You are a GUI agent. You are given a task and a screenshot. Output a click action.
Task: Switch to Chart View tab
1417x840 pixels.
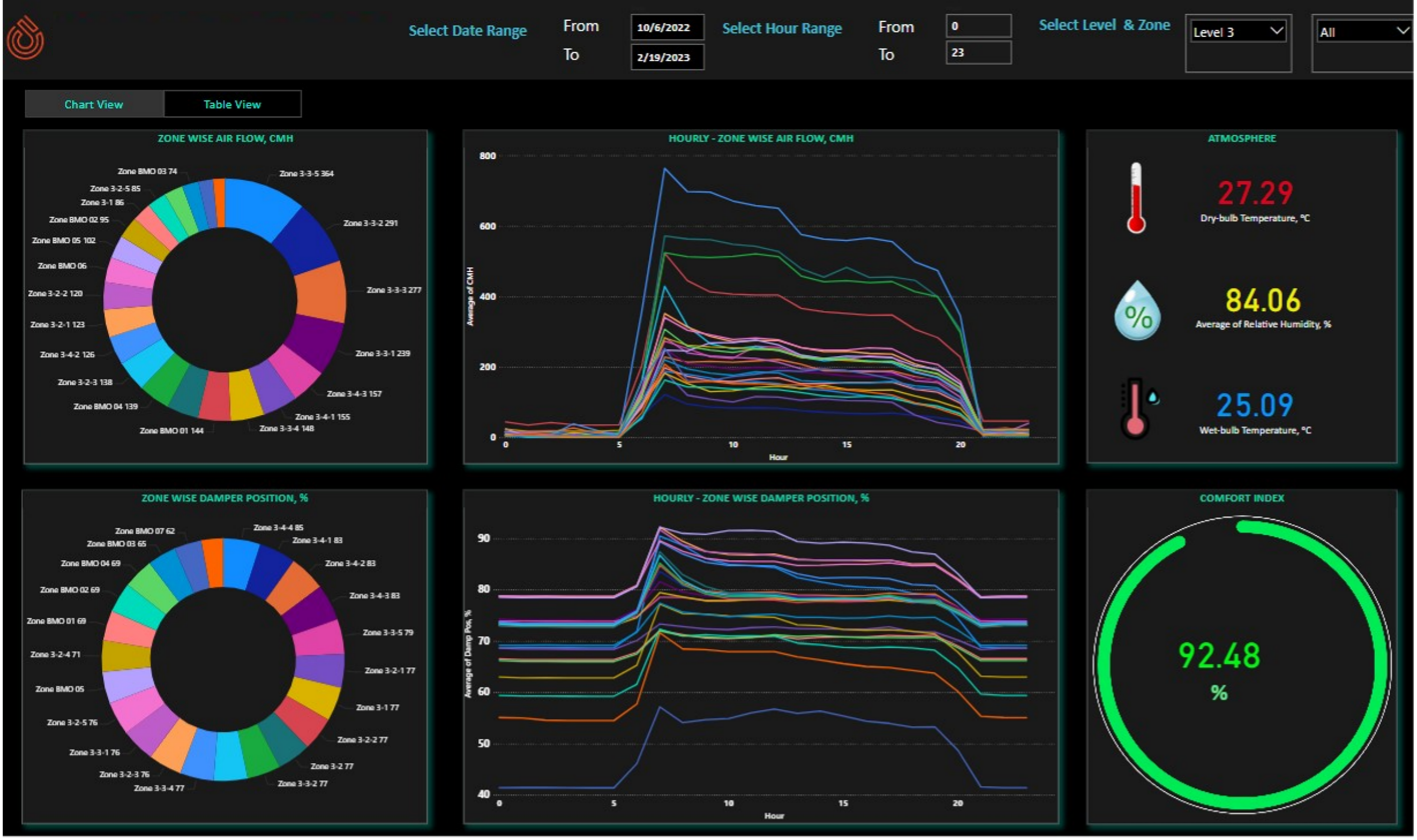coord(94,104)
